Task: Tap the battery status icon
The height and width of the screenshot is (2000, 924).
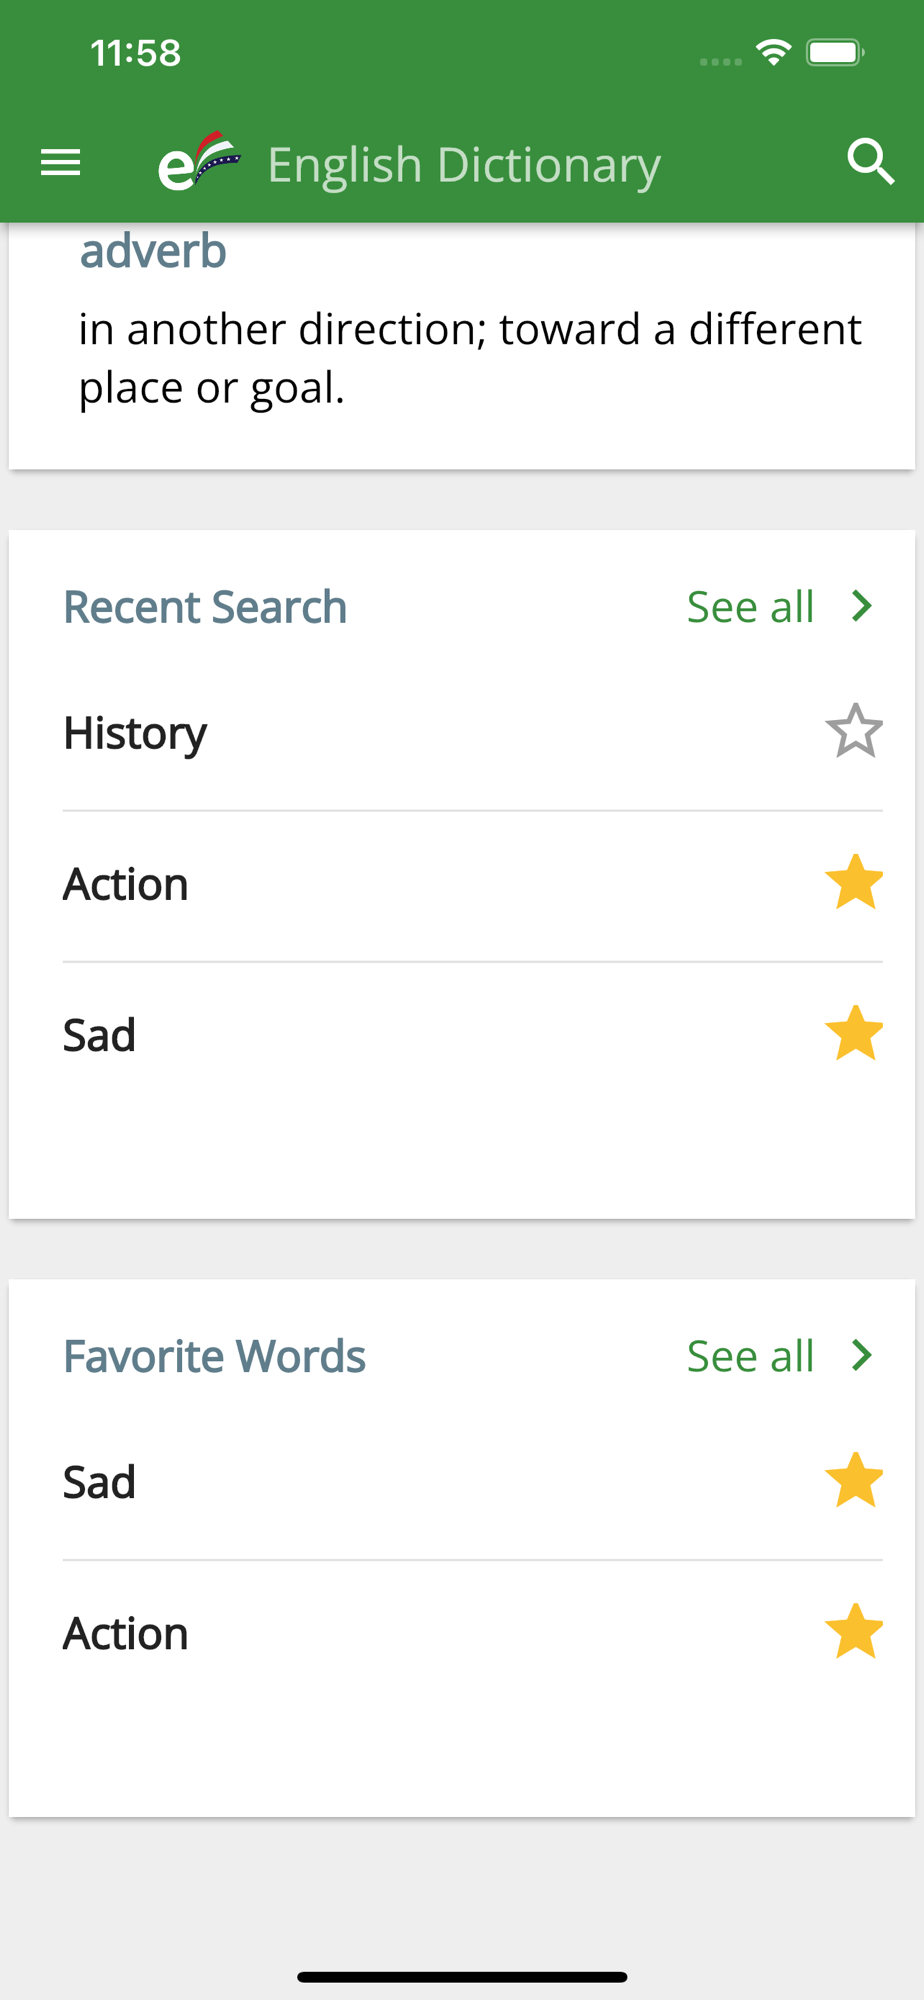Action: (x=836, y=52)
